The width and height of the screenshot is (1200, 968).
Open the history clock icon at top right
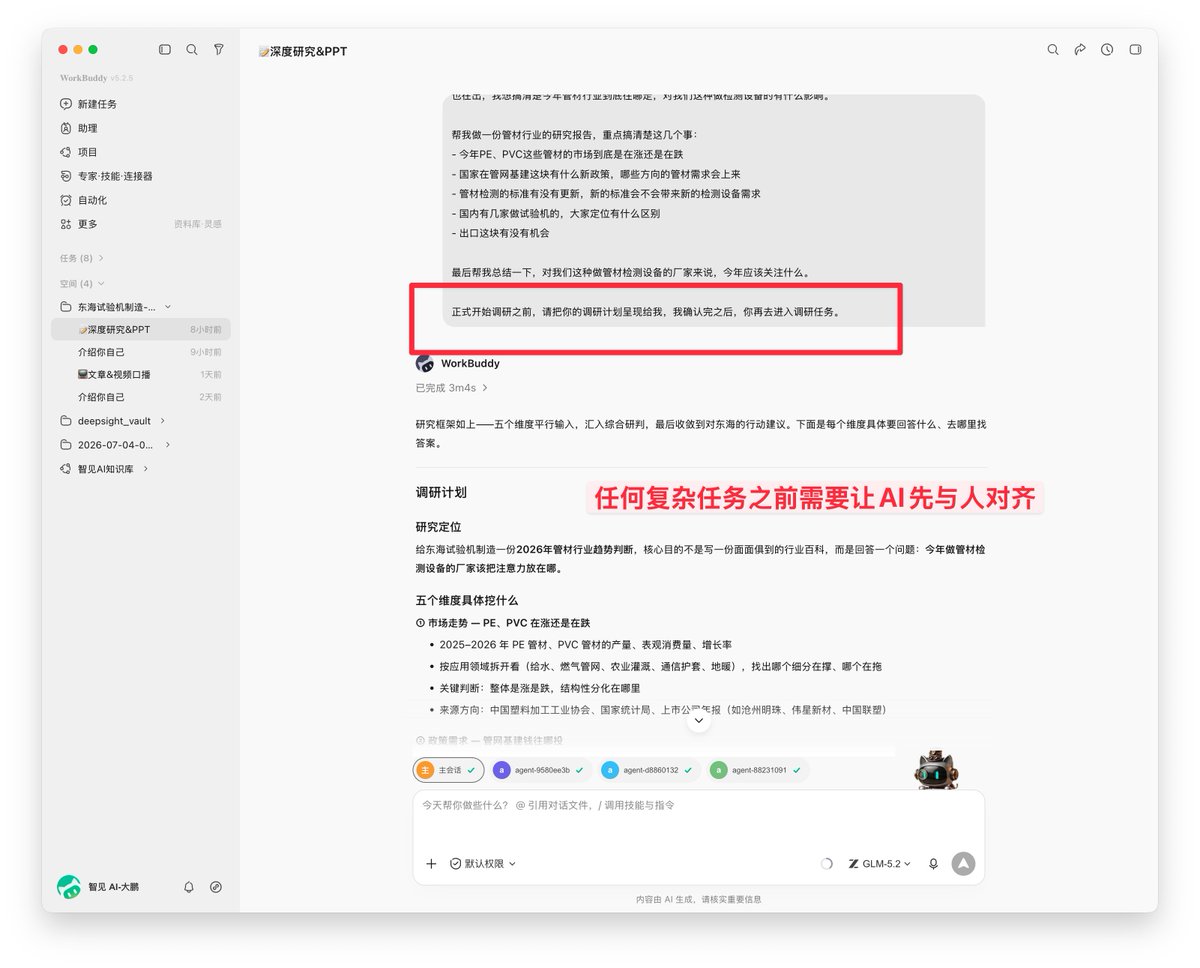tap(1107, 49)
